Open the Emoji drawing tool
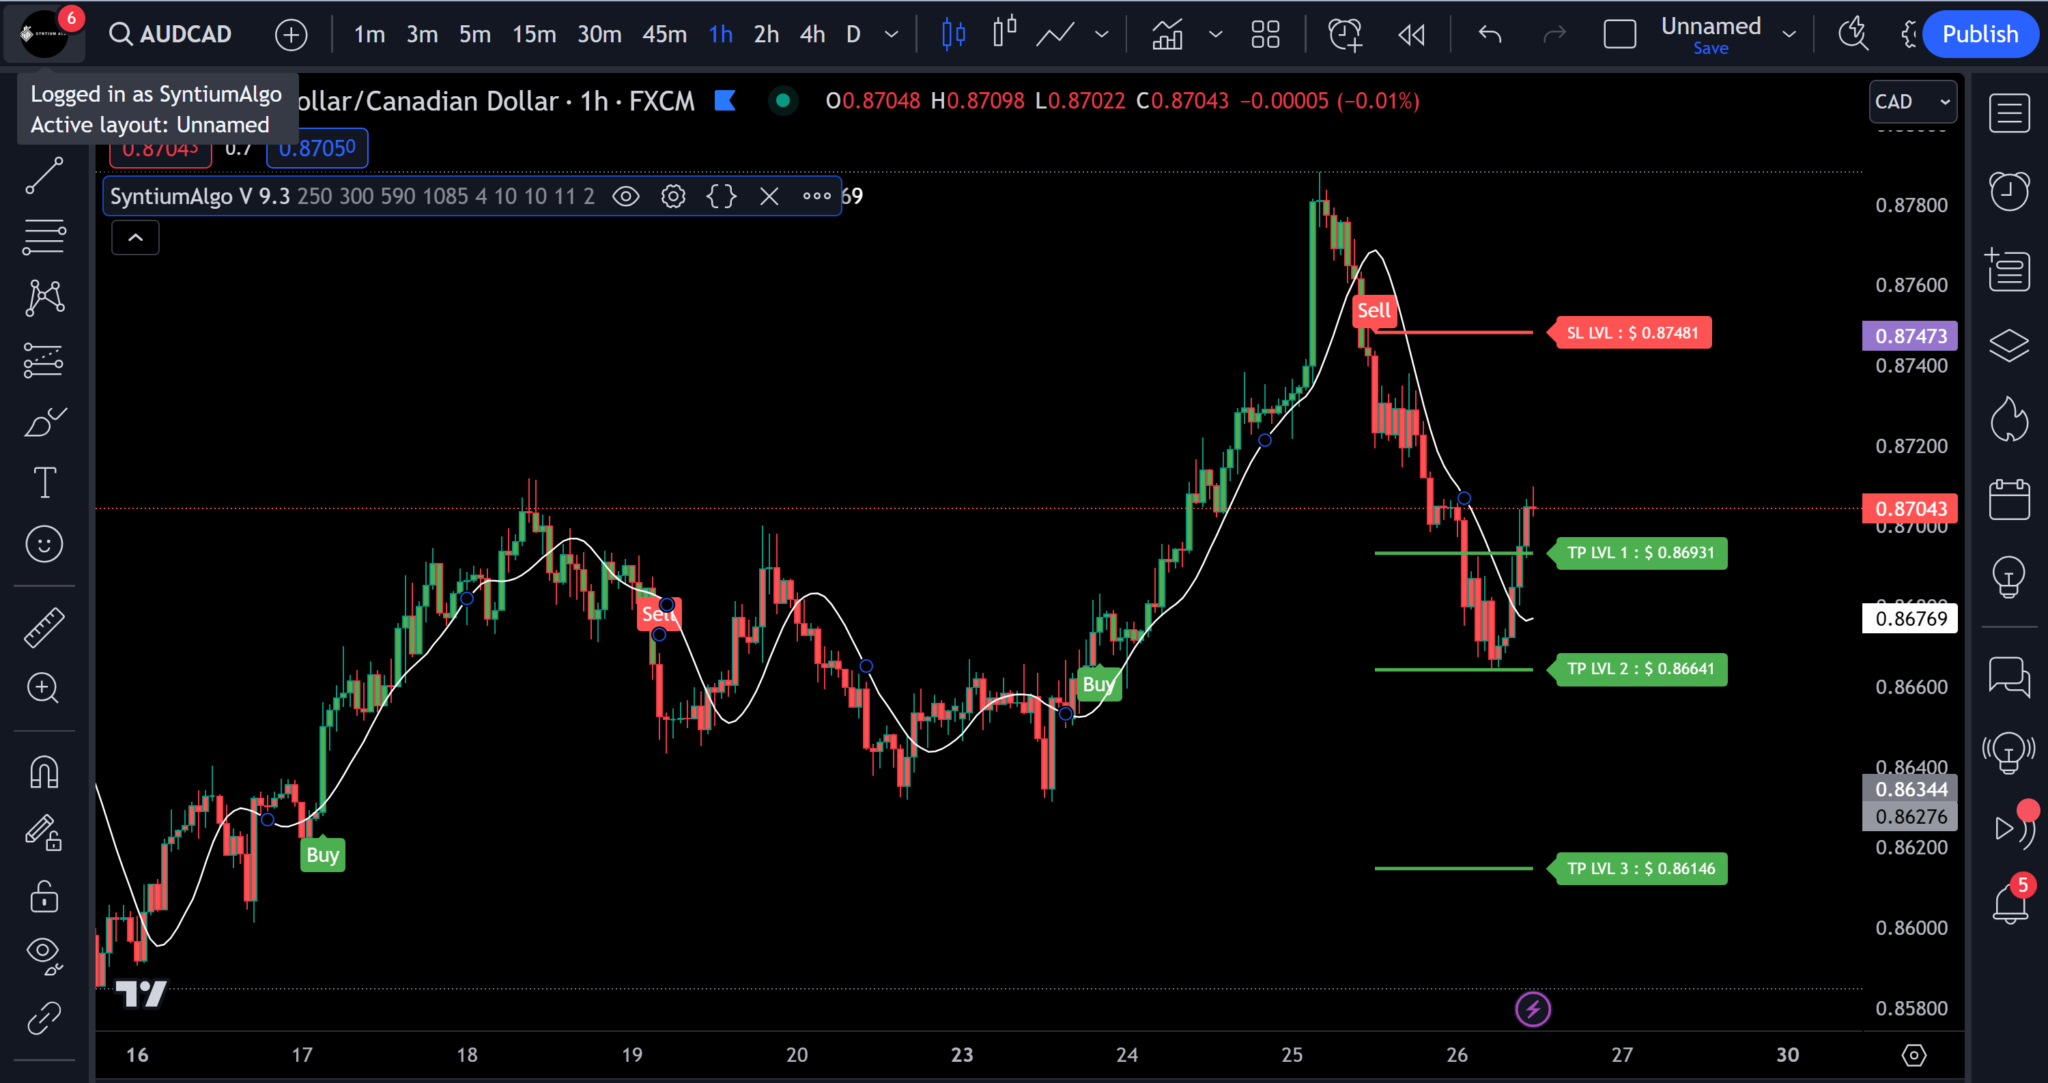This screenshot has height=1083, width=2048. tap(44, 544)
